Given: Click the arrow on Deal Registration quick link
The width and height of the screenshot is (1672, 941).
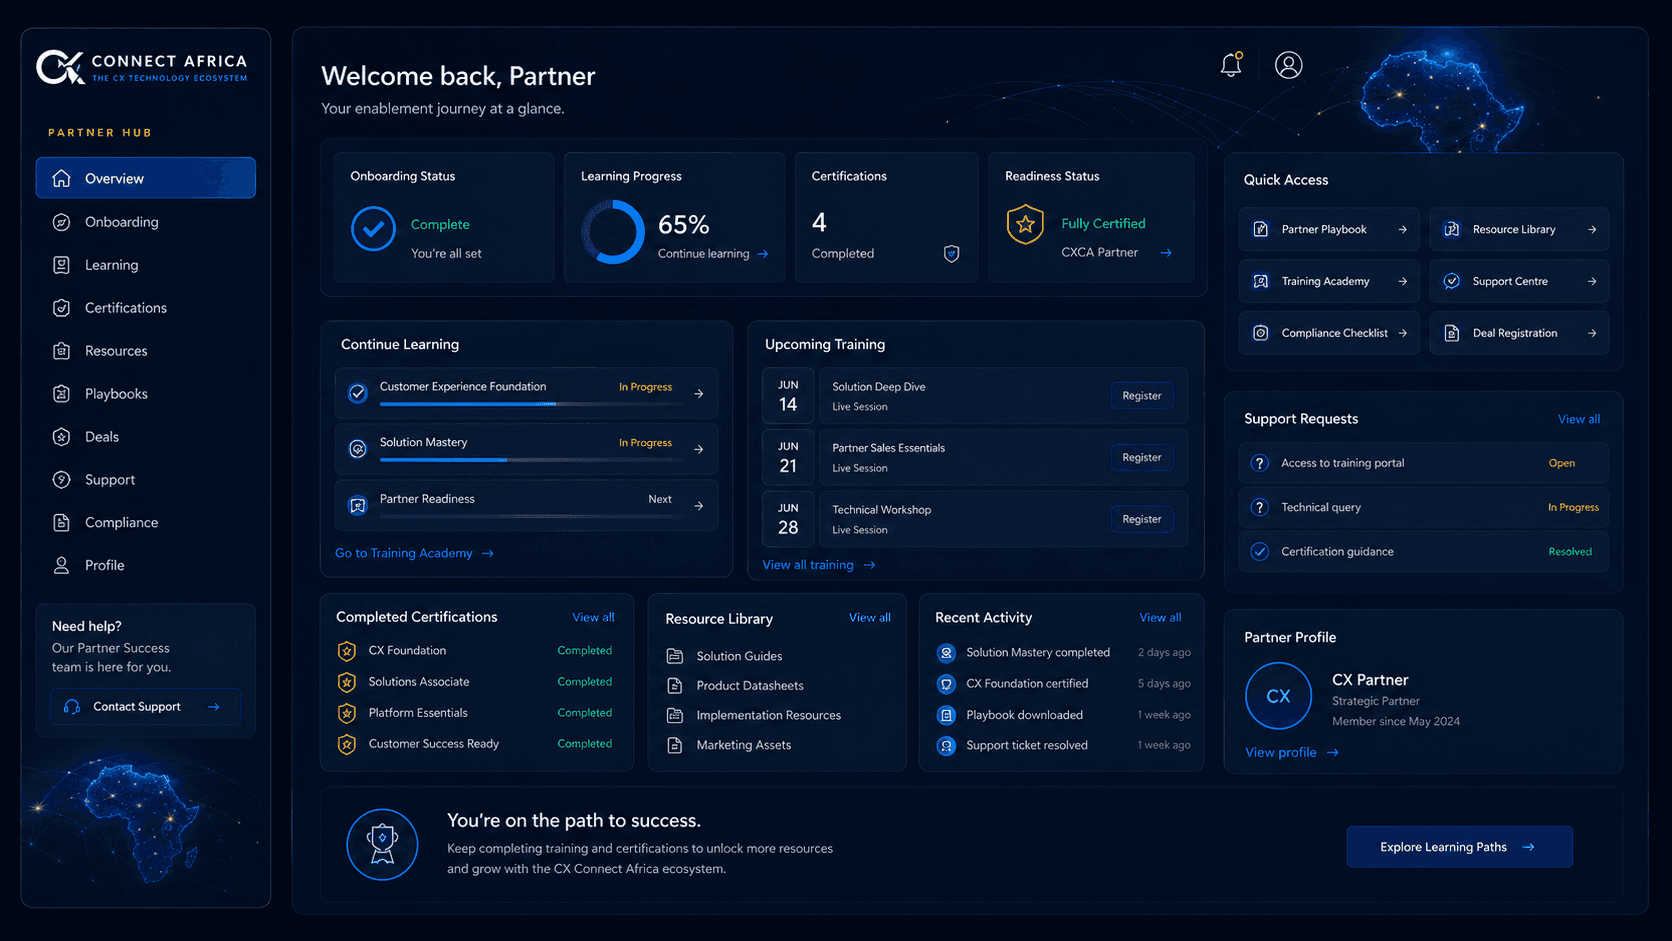Looking at the screenshot, I should (x=1592, y=333).
